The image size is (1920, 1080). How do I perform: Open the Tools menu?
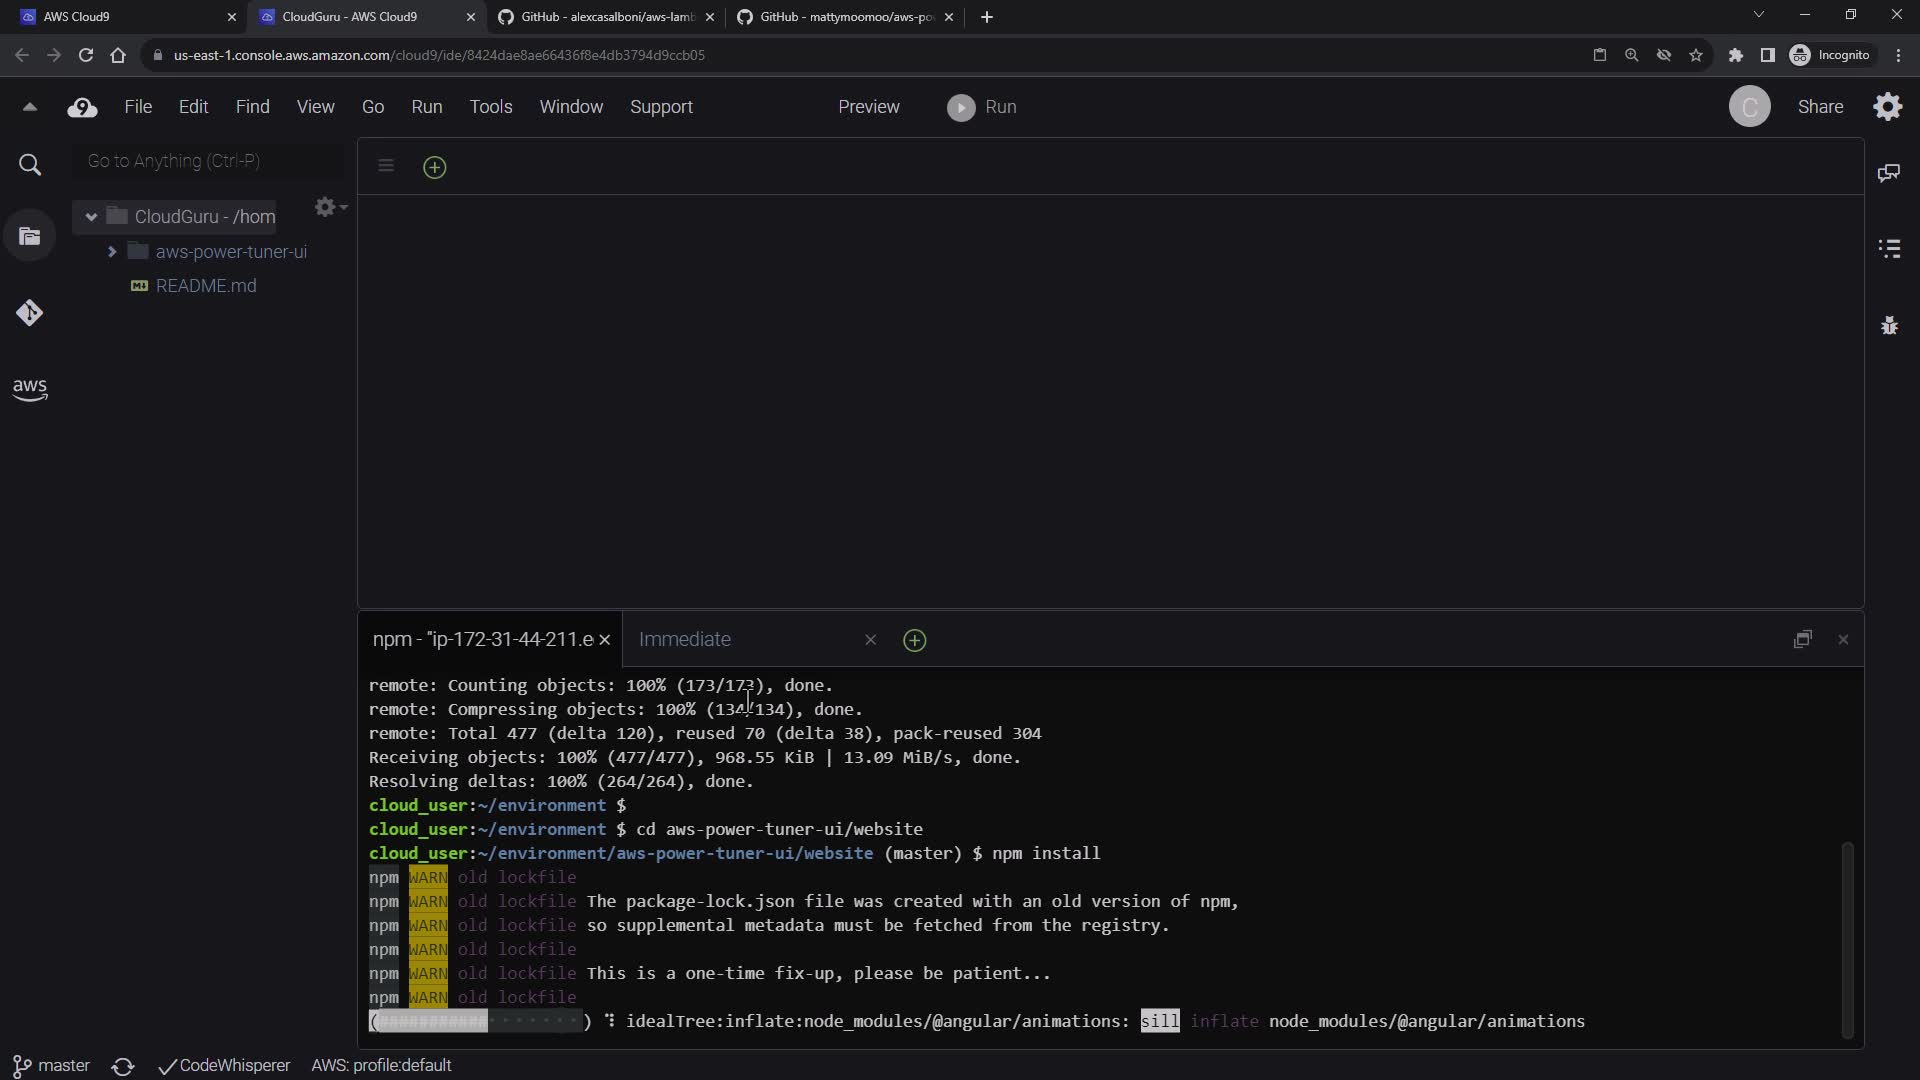[x=490, y=107]
